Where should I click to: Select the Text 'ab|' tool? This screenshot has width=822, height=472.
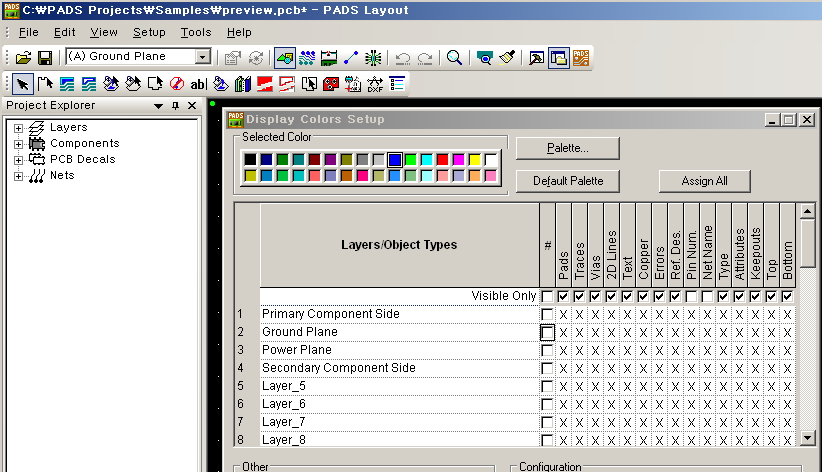[x=199, y=84]
